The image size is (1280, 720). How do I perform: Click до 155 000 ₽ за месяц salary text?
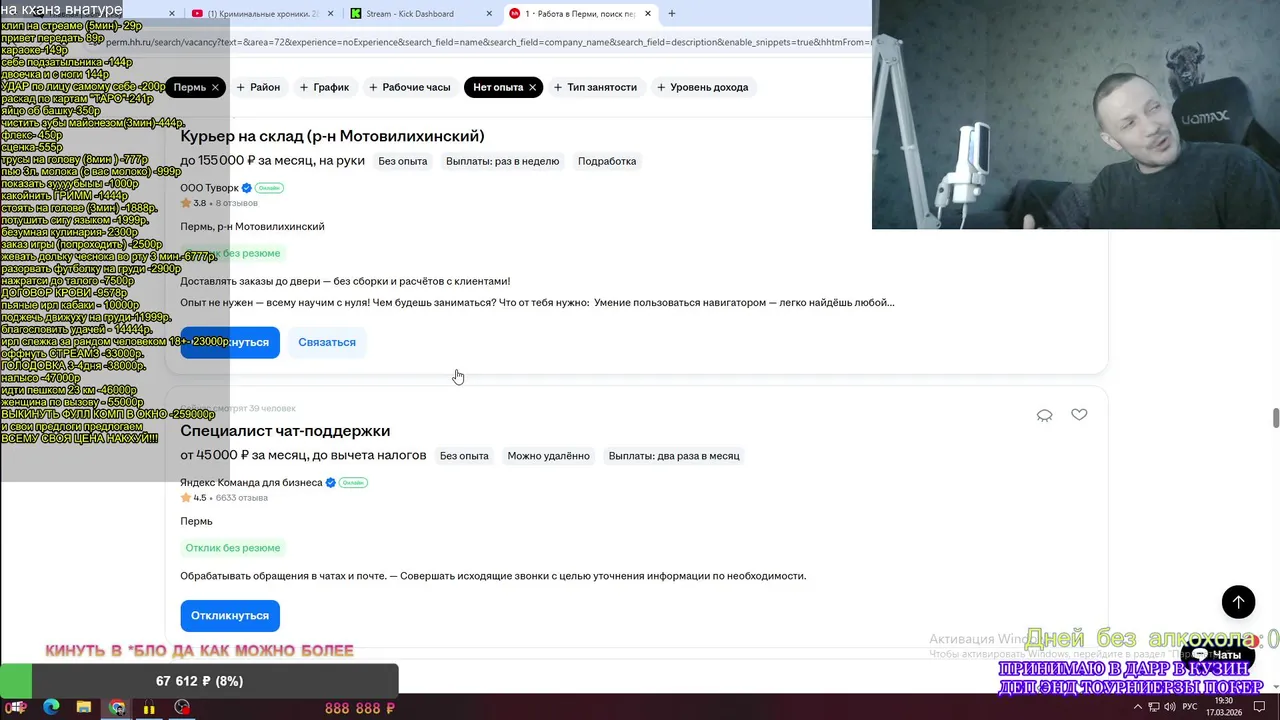[x=272, y=161]
